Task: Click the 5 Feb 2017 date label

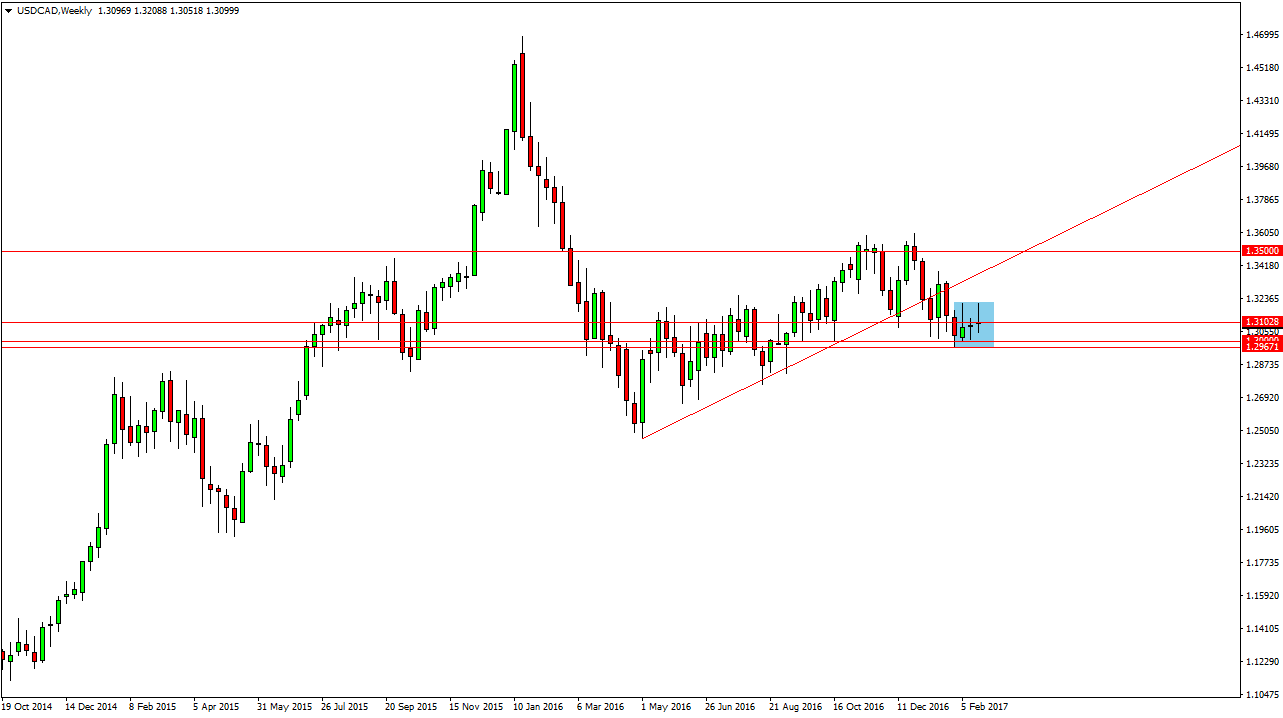Action: point(985,706)
